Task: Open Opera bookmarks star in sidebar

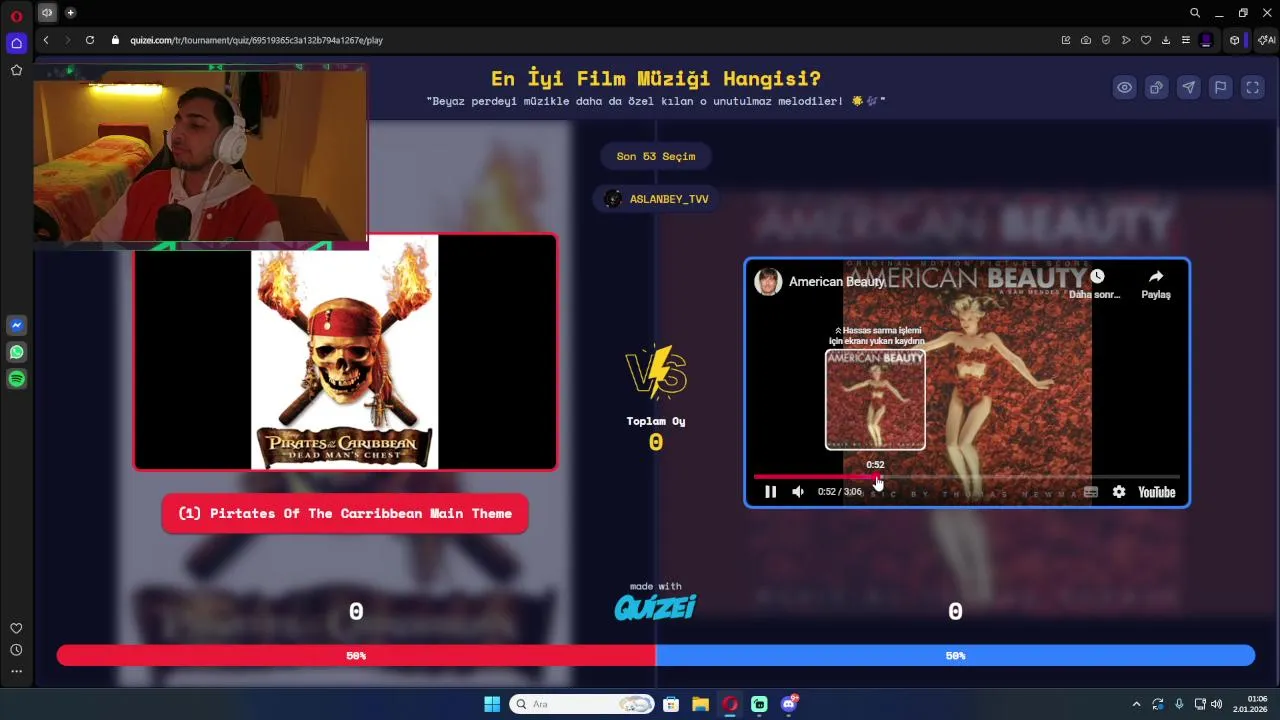Action: [x=16, y=70]
